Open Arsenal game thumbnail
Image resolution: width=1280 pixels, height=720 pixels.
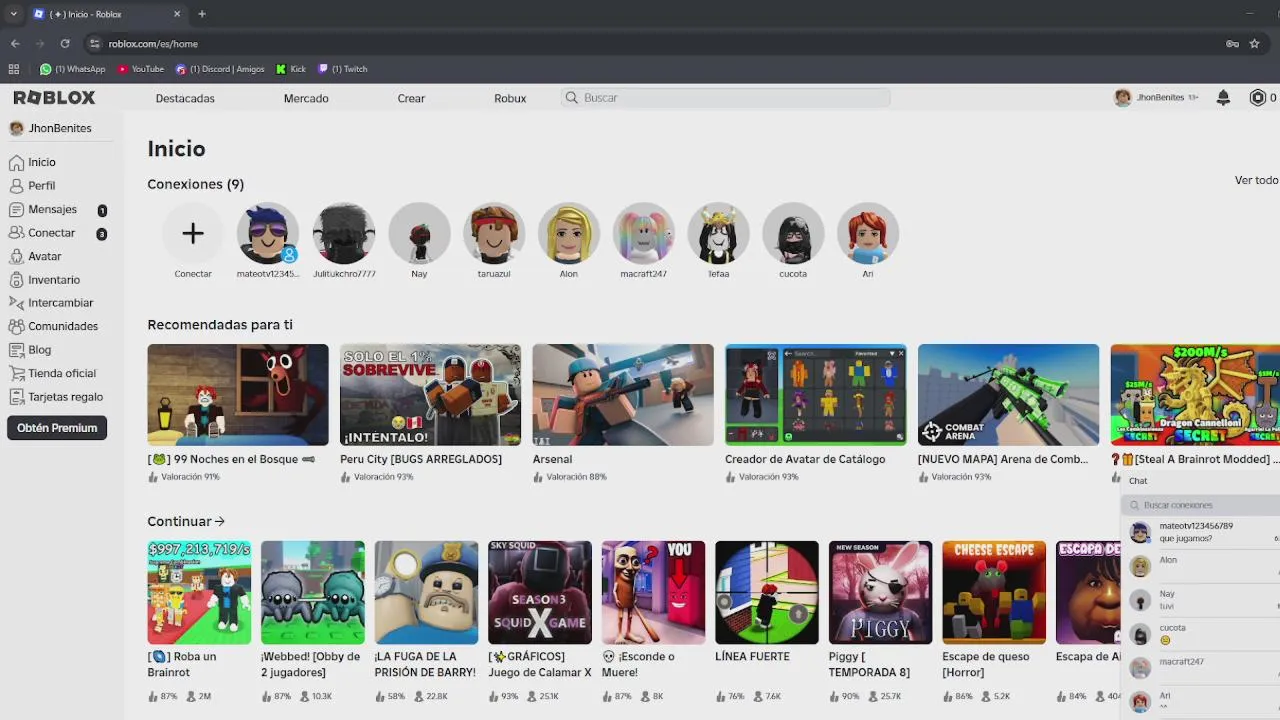pyautogui.click(x=623, y=395)
